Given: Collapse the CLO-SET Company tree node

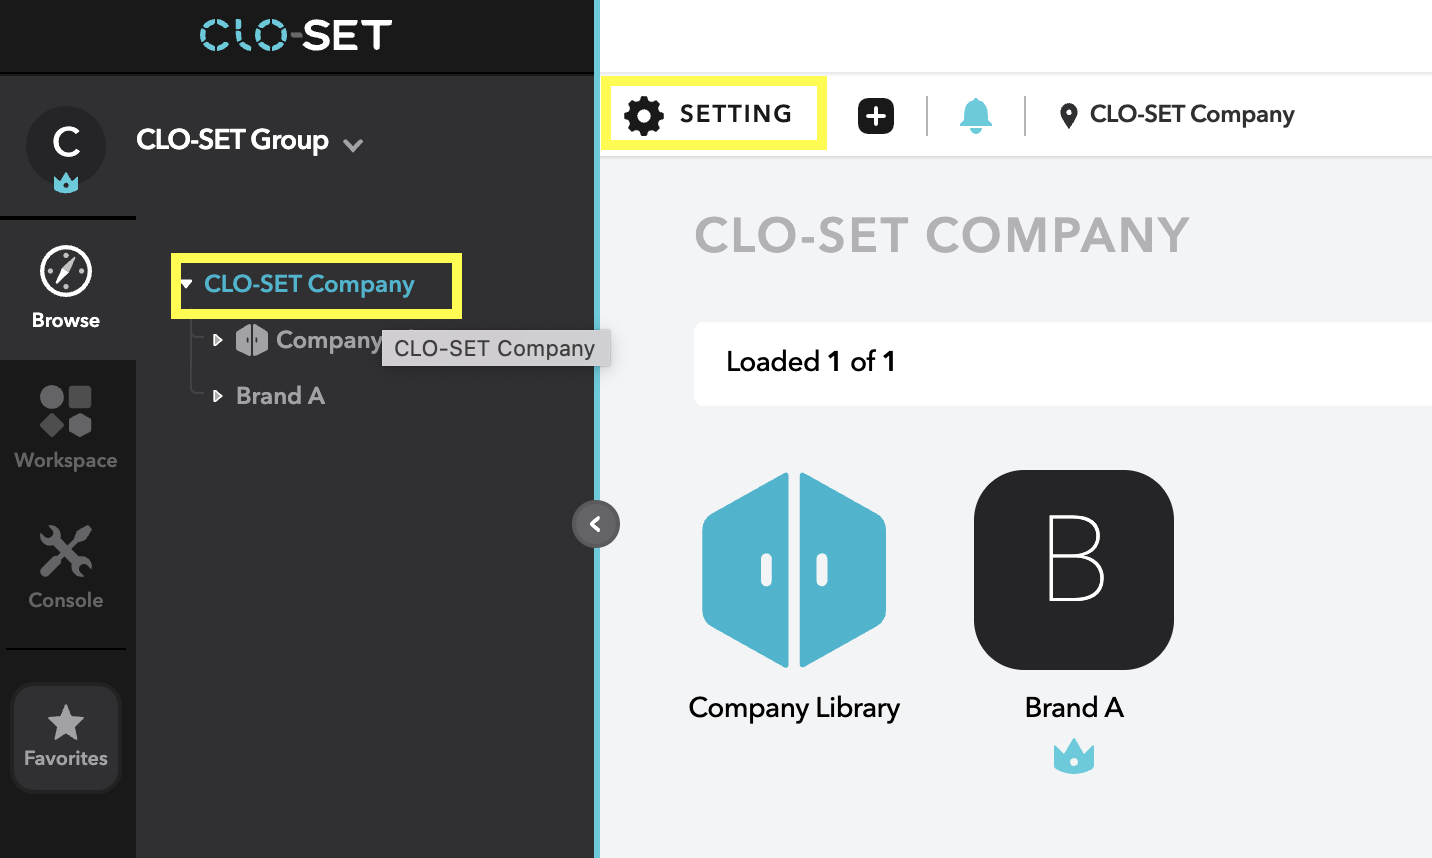Looking at the screenshot, I should (x=187, y=285).
